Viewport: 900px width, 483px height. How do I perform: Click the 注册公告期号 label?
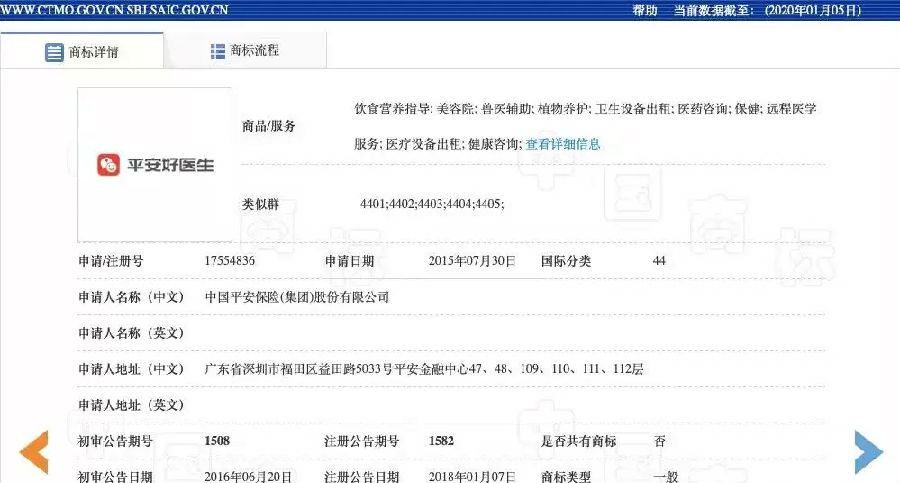362,441
